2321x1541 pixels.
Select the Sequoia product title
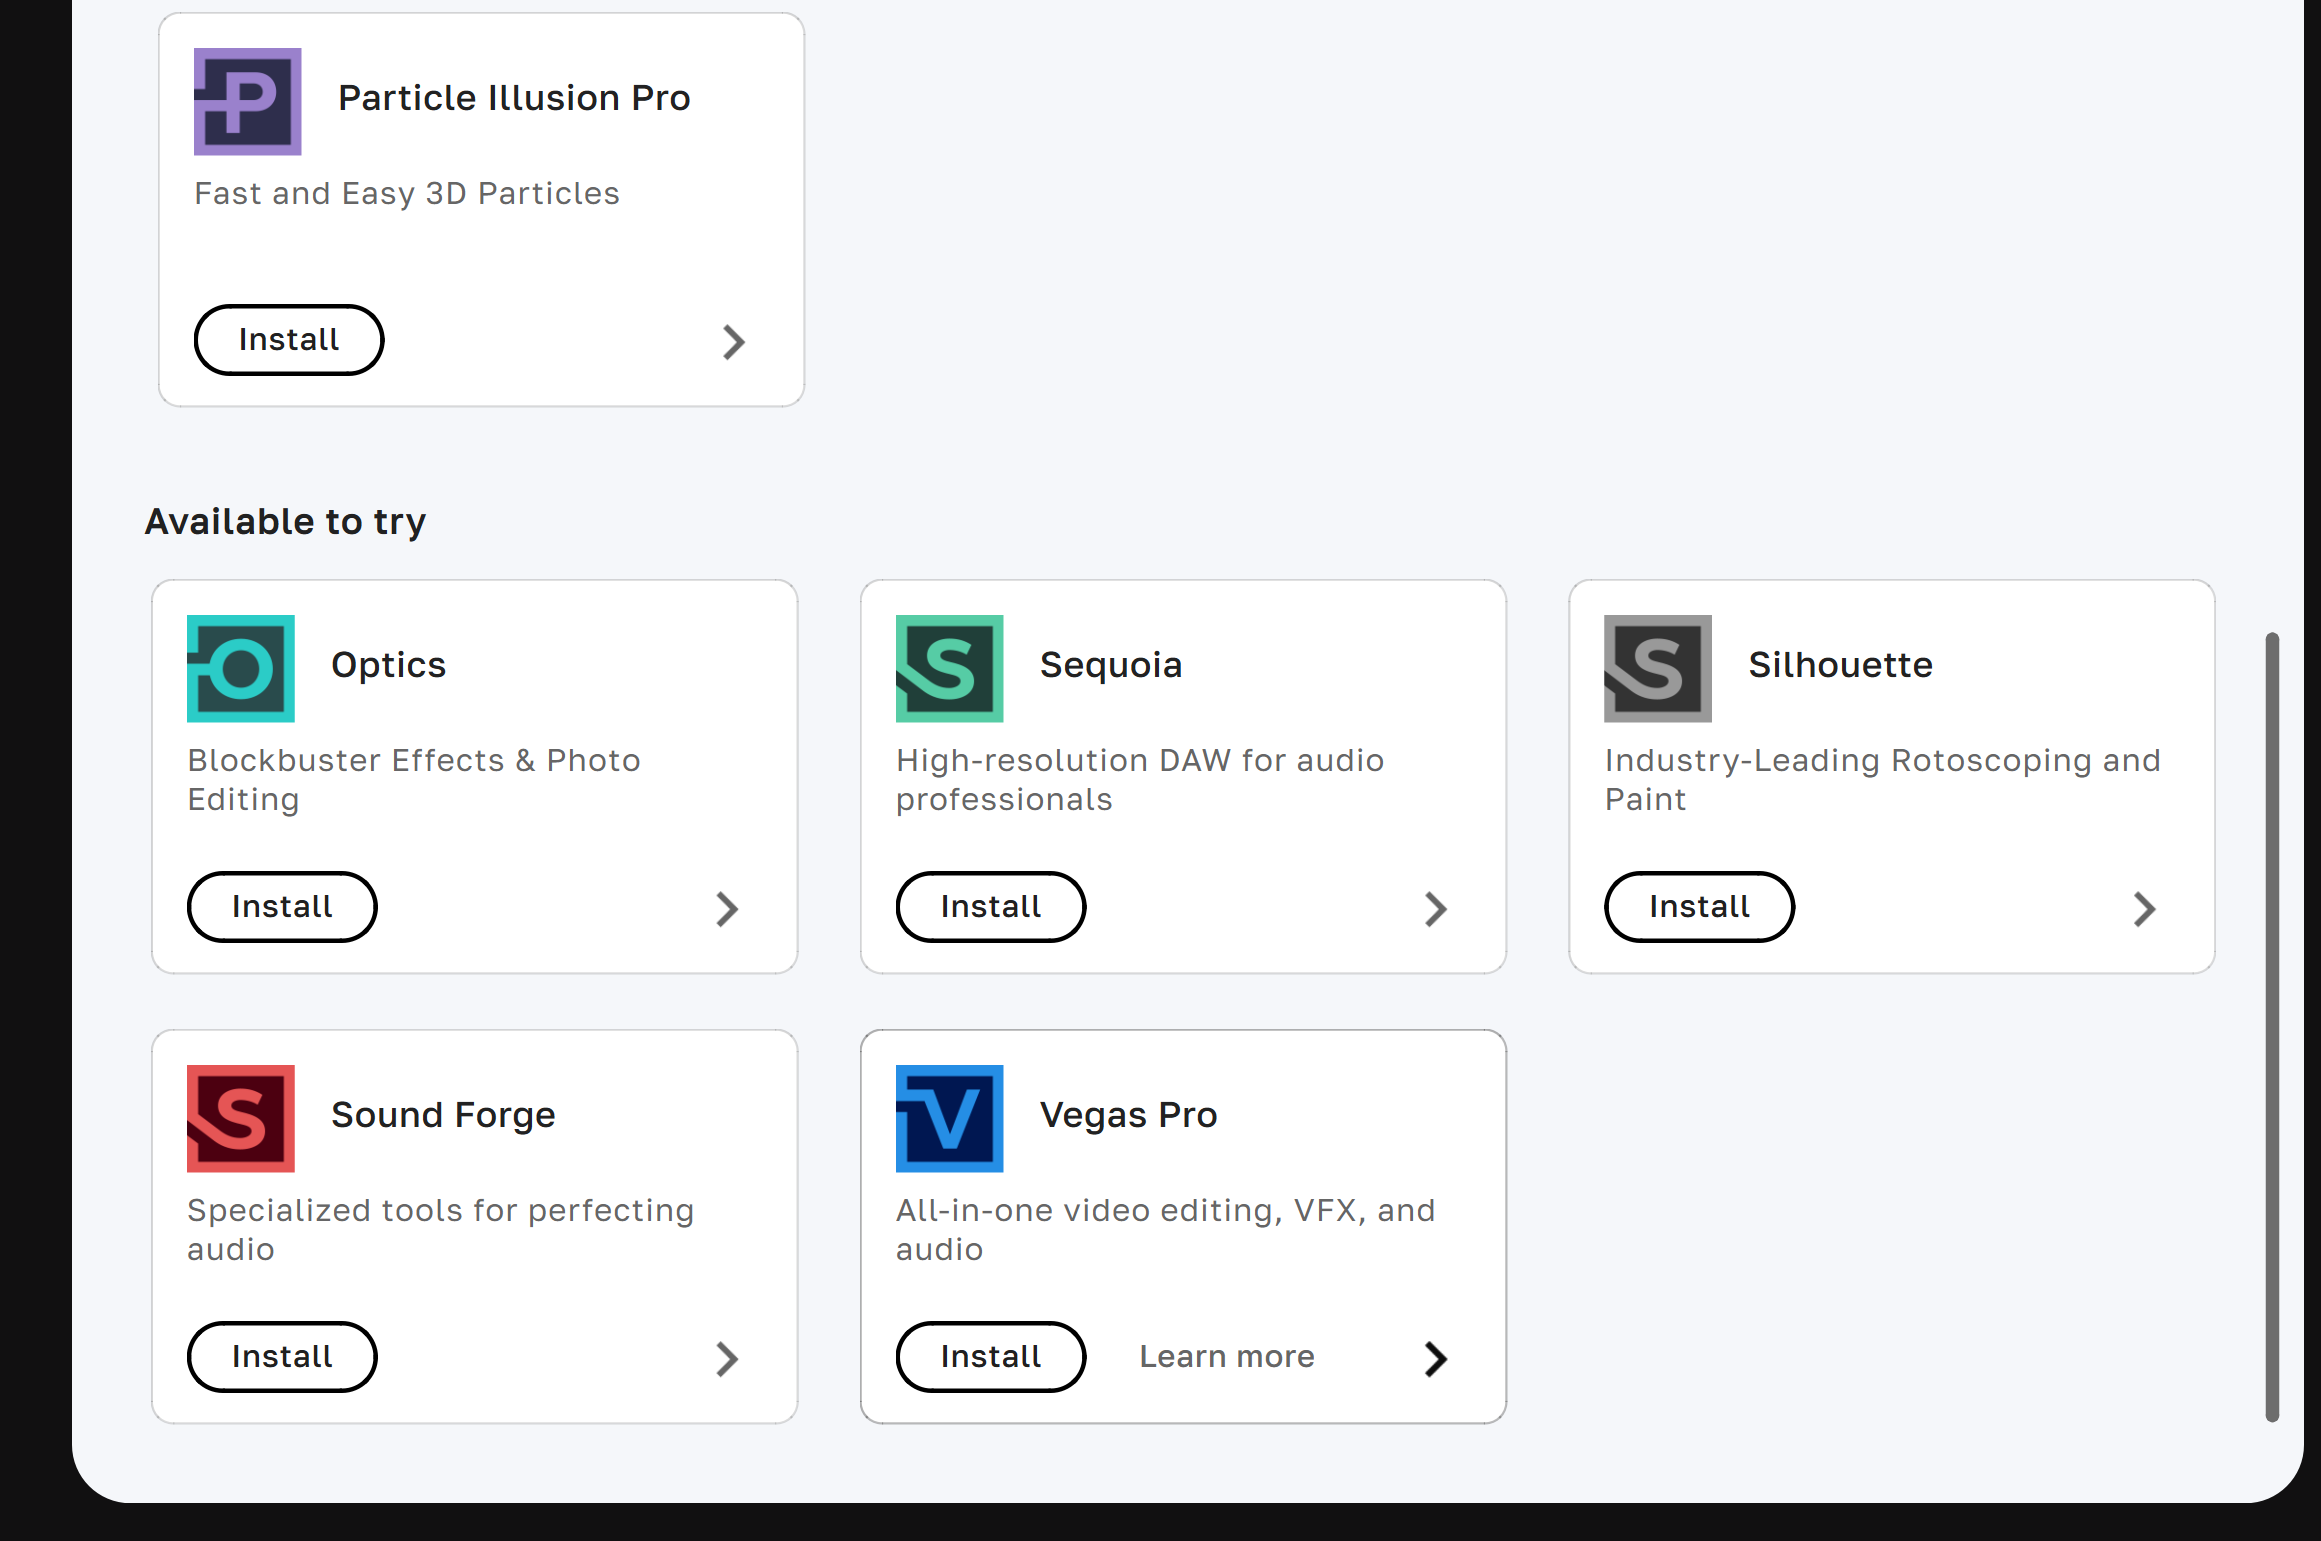[x=1111, y=665]
